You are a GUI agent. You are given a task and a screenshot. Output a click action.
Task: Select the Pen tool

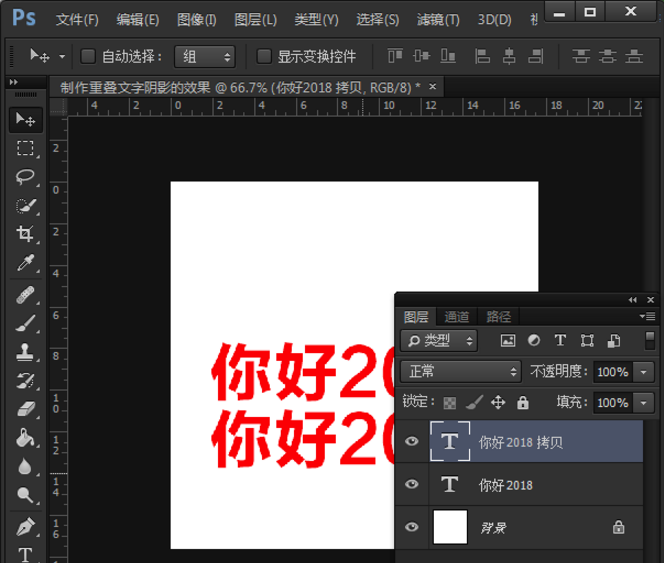[x=25, y=526]
